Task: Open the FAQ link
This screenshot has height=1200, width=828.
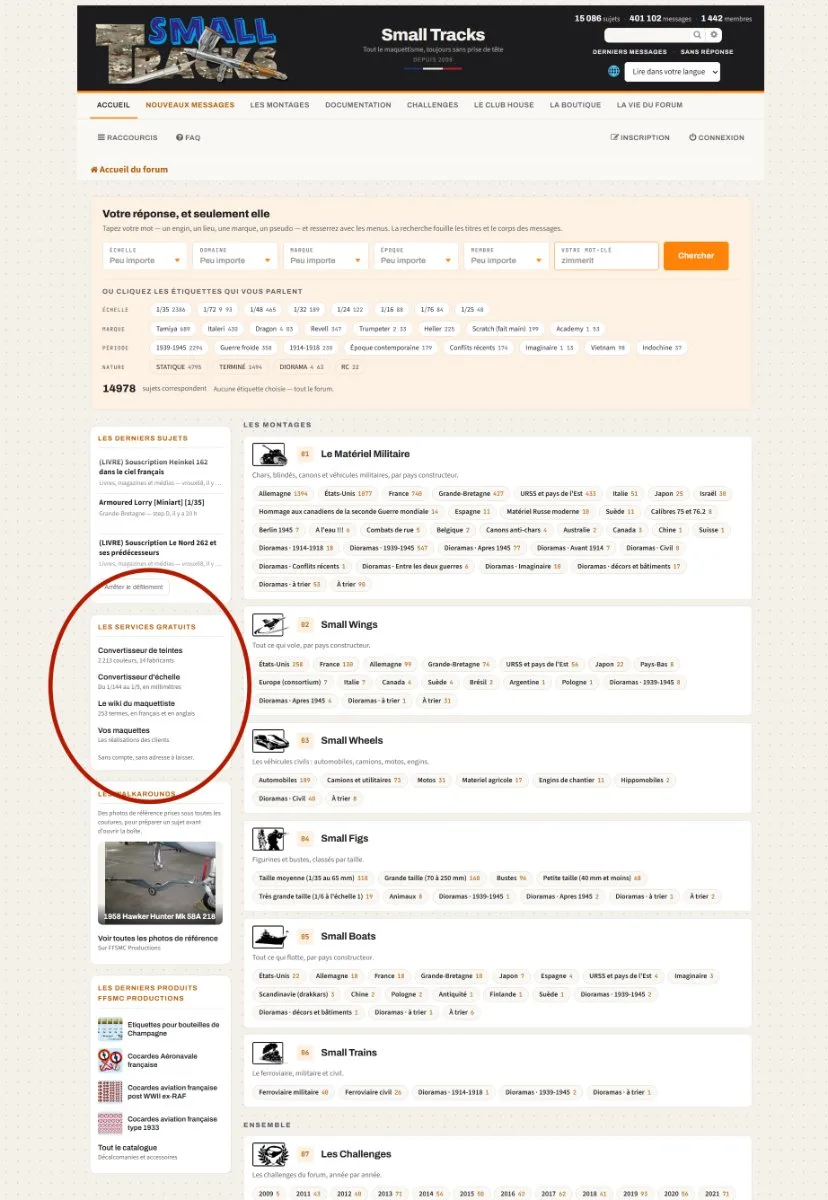Action: pos(188,138)
